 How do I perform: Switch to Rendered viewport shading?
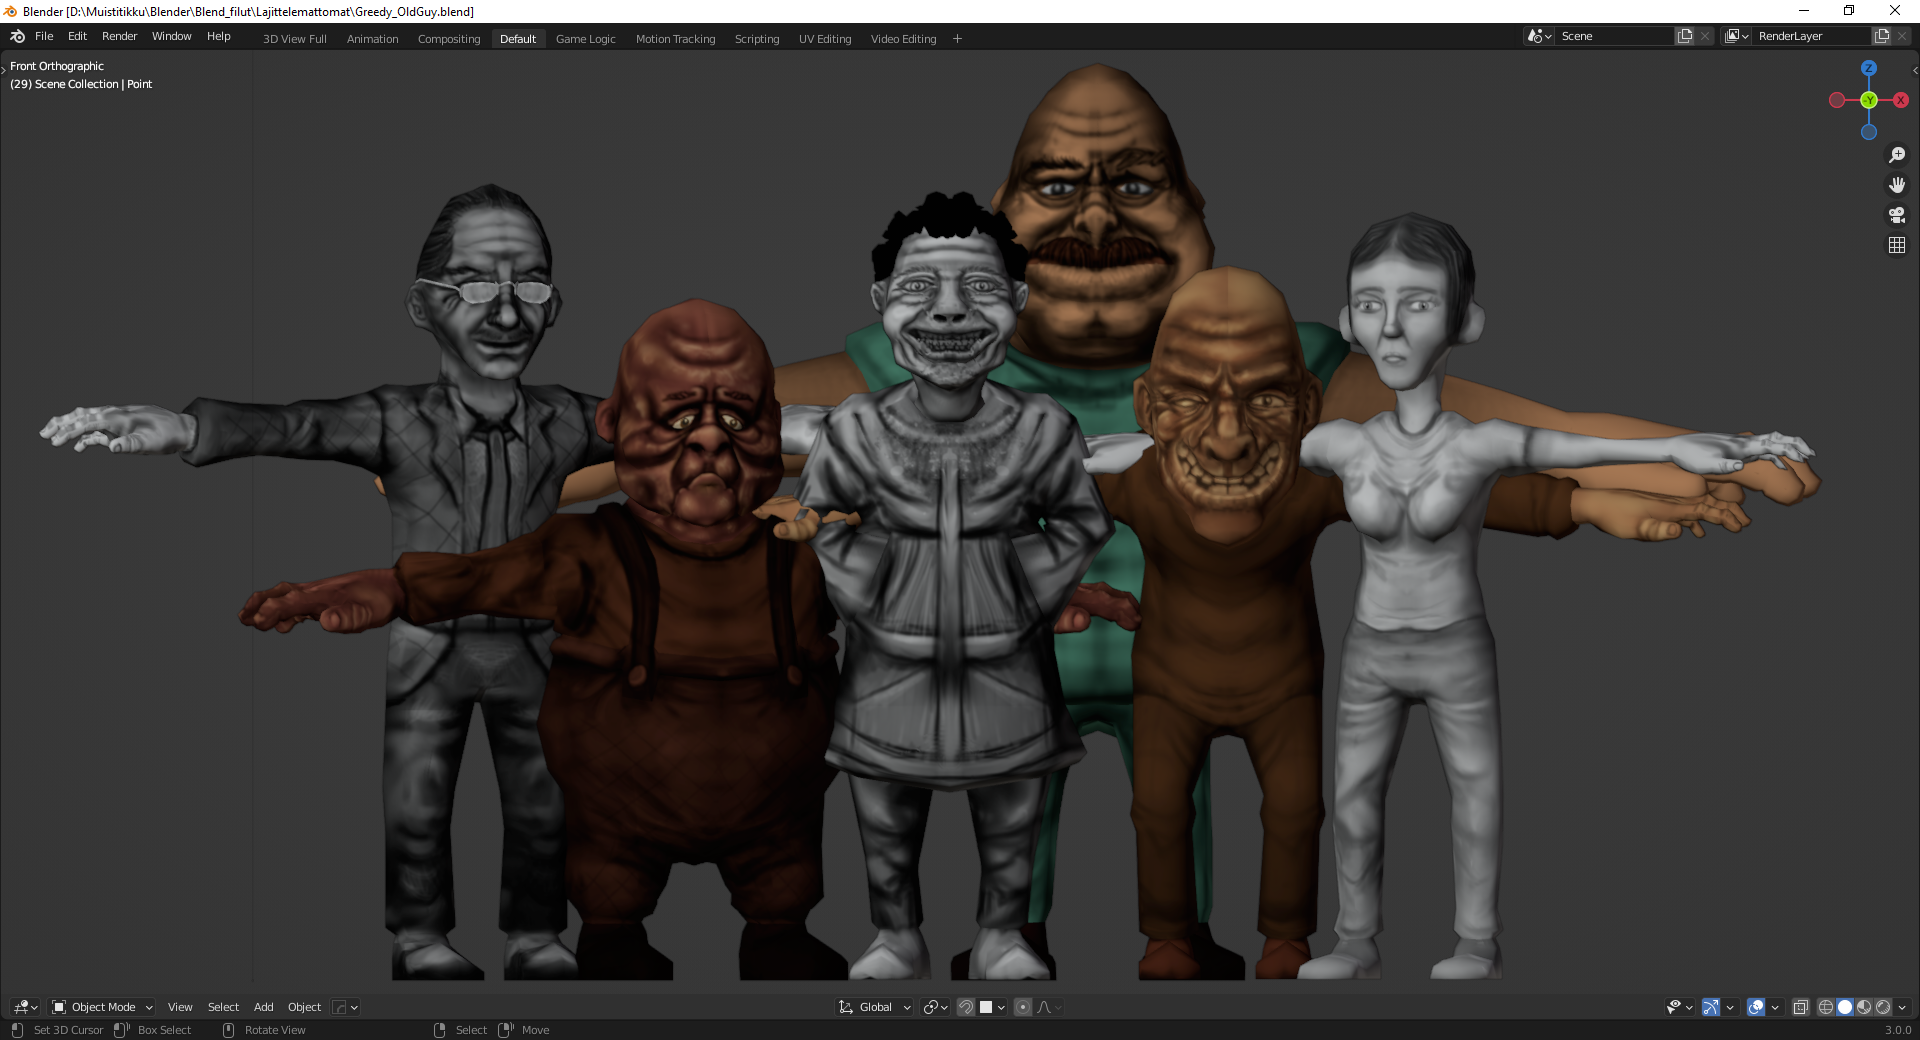tap(1883, 1007)
